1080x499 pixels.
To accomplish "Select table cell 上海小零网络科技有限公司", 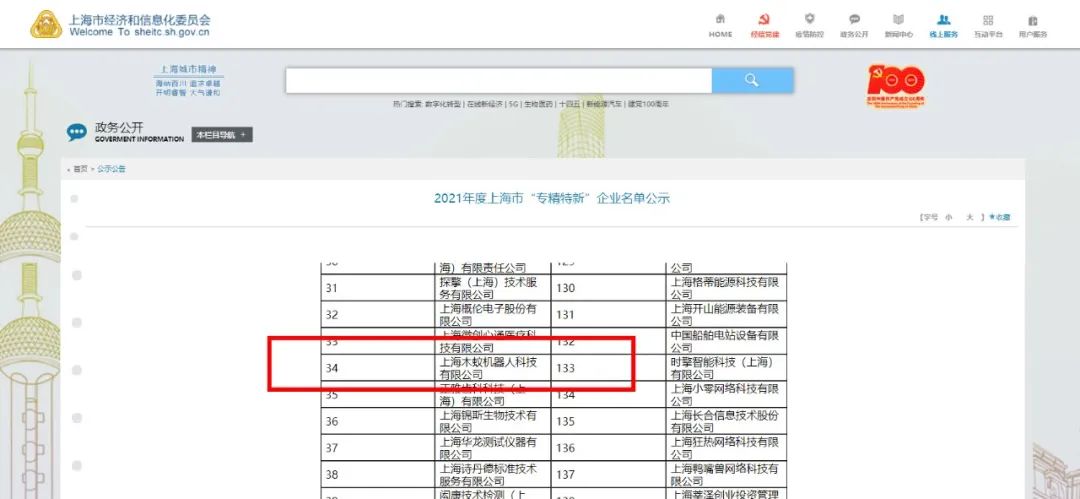I will pyautogui.click(x=725, y=395).
